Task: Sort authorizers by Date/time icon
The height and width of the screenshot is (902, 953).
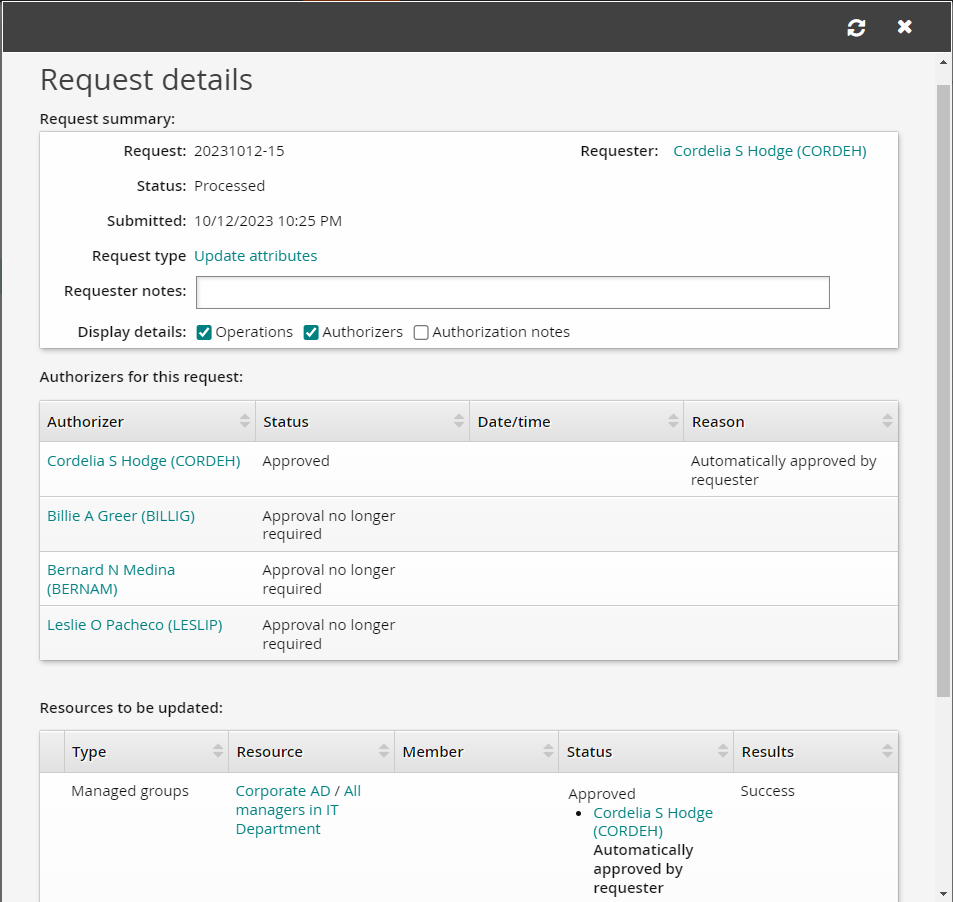Action: click(x=673, y=422)
